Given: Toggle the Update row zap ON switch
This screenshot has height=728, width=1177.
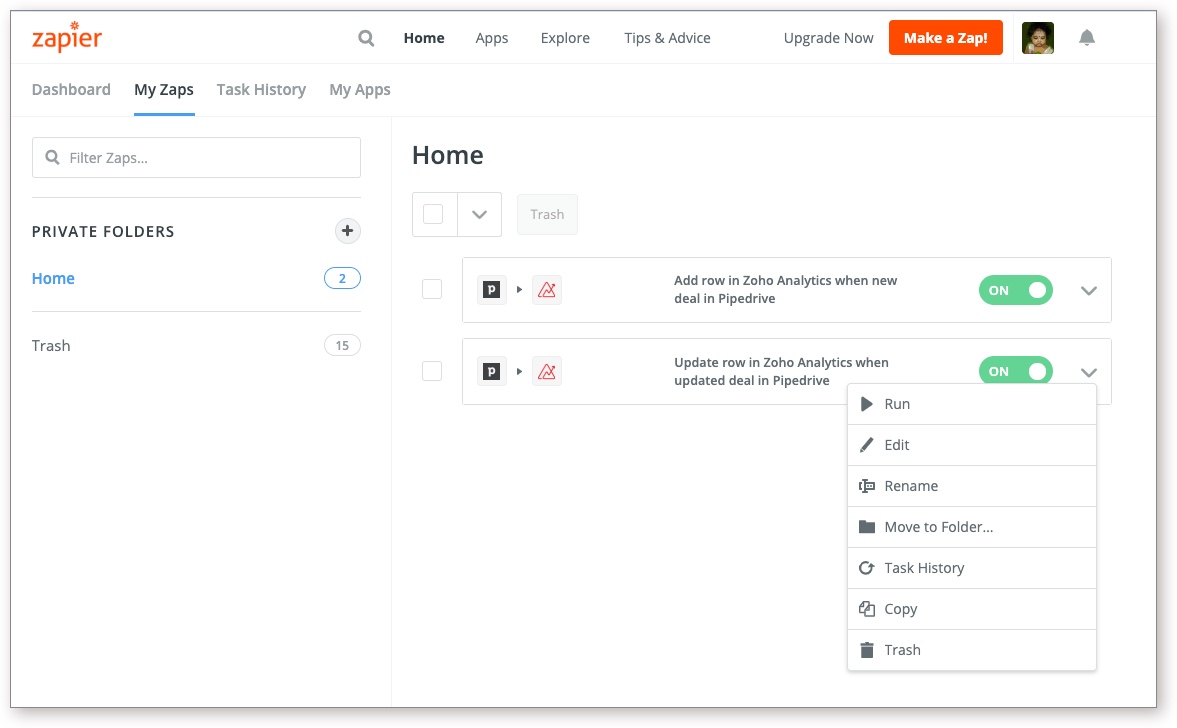Looking at the screenshot, I should pyautogui.click(x=1015, y=371).
